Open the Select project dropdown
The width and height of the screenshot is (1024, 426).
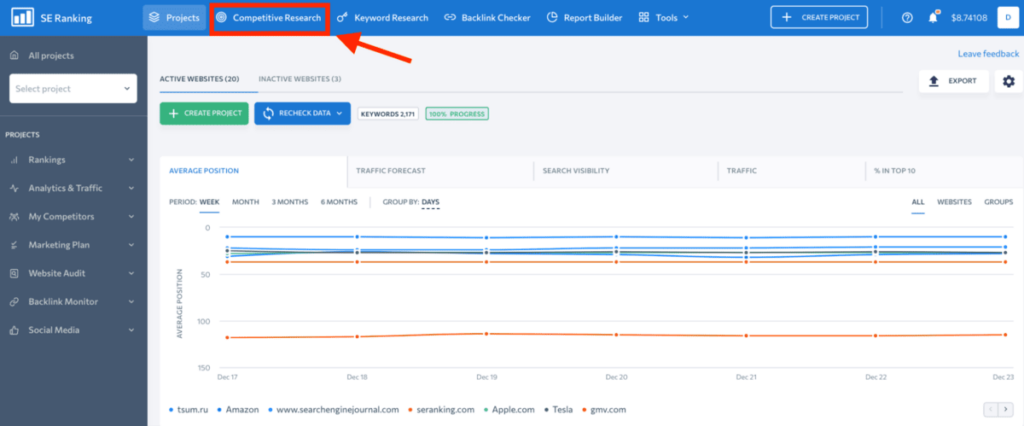tap(73, 88)
